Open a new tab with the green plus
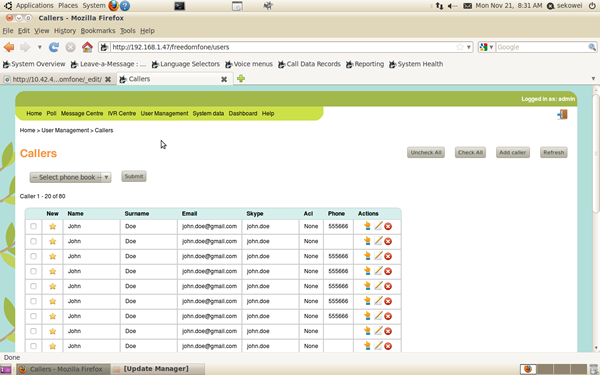 pyautogui.click(x=241, y=79)
